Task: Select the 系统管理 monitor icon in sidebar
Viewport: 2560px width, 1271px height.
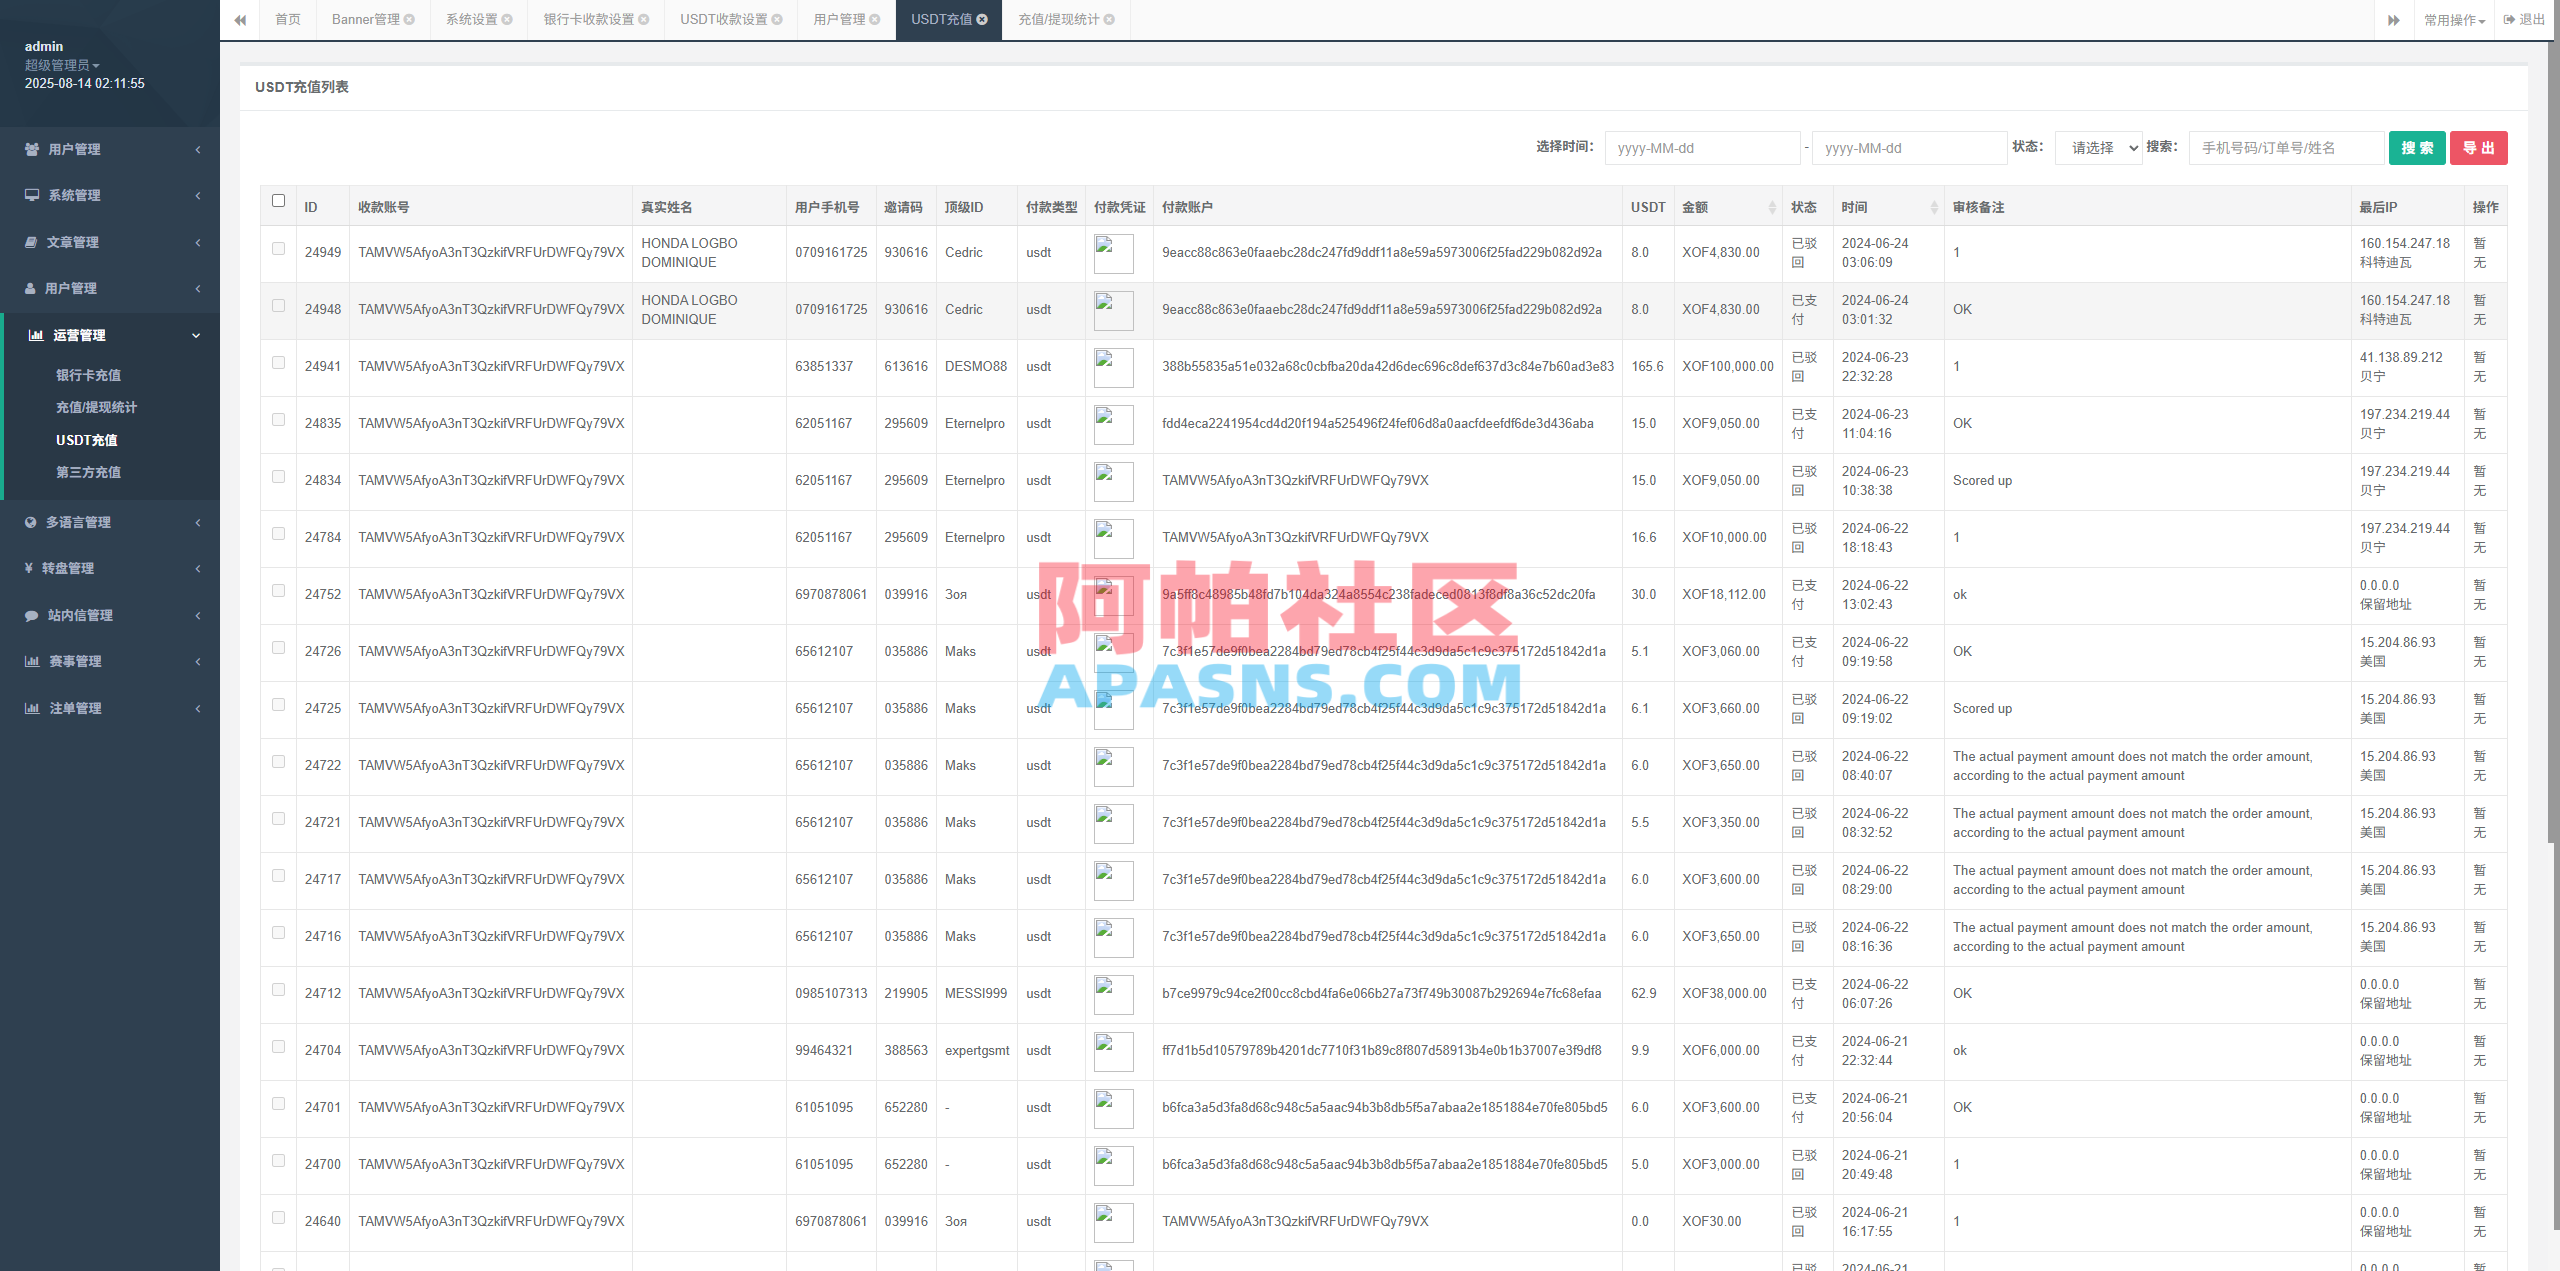Action: pyautogui.click(x=33, y=195)
